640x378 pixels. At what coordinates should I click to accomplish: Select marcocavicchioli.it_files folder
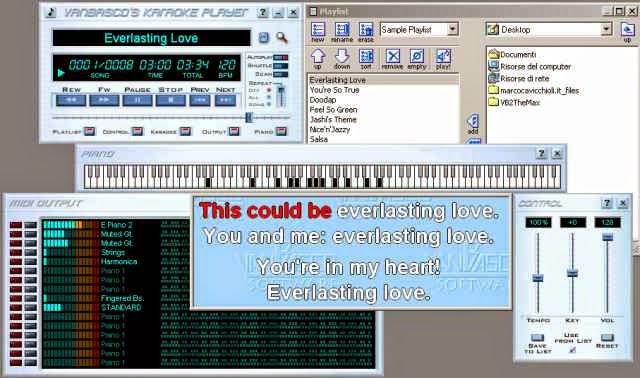click(534, 90)
